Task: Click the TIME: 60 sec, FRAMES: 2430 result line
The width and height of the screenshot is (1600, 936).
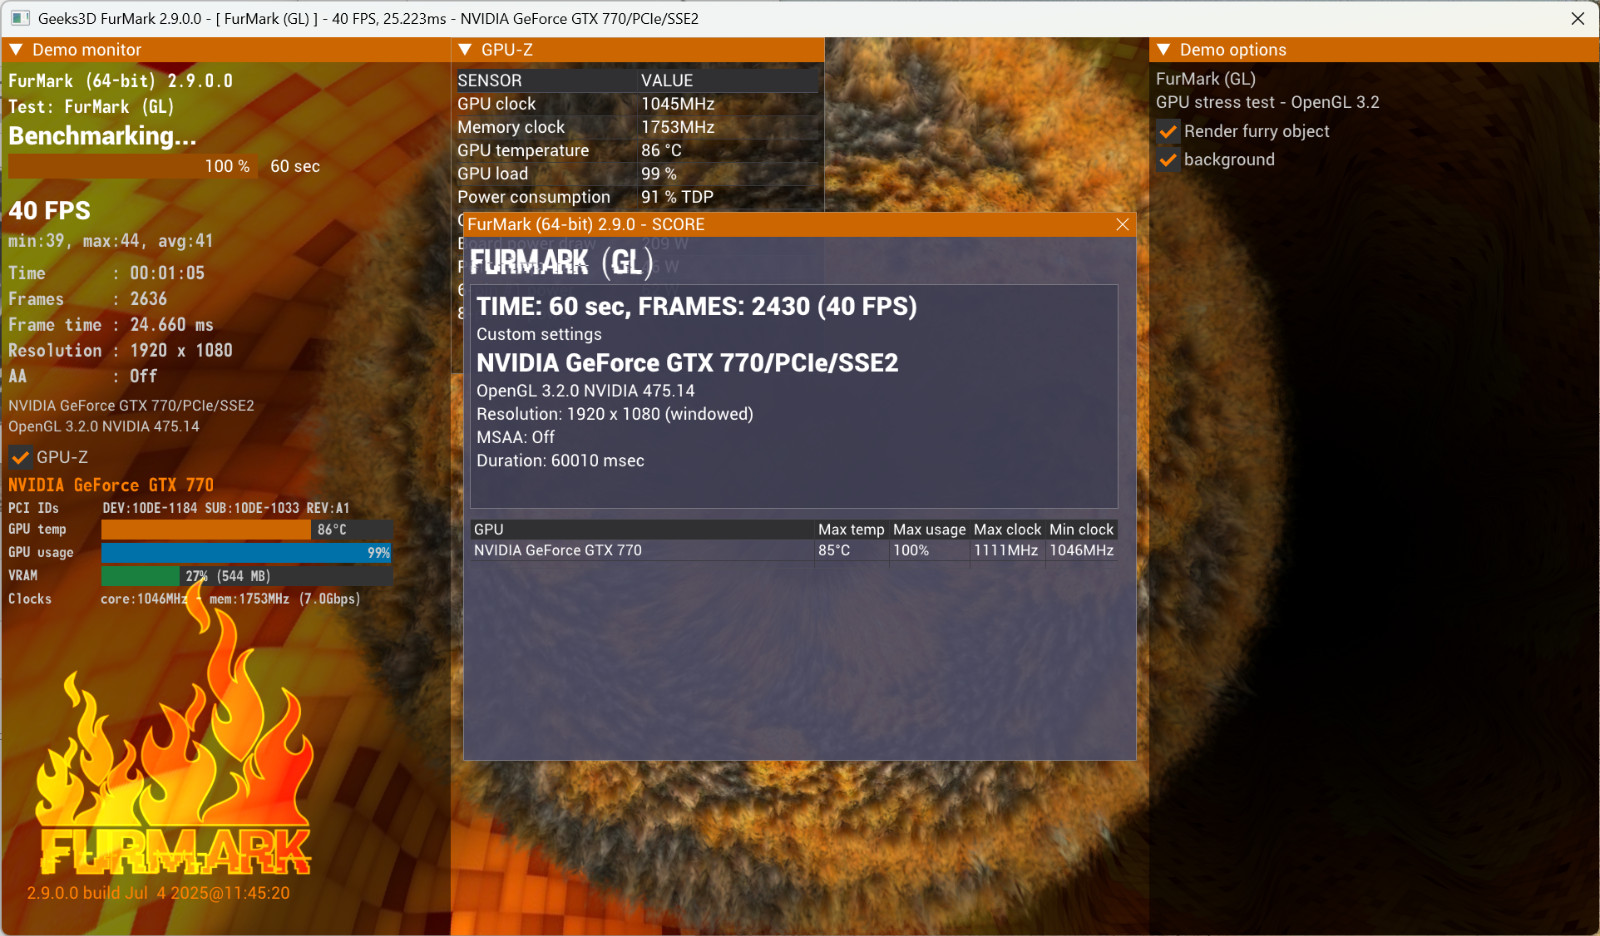Action: point(696,306)
